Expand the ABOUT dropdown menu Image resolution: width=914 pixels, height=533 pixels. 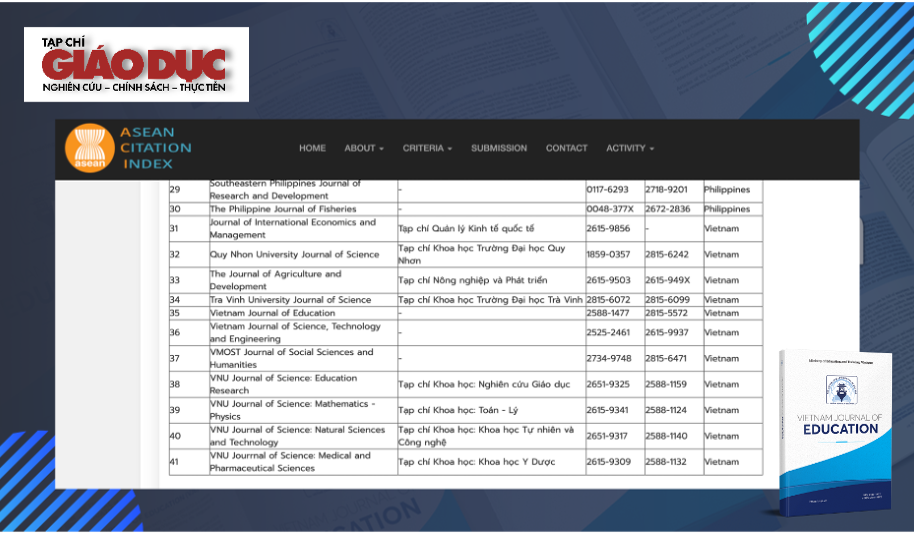[363, 148]
